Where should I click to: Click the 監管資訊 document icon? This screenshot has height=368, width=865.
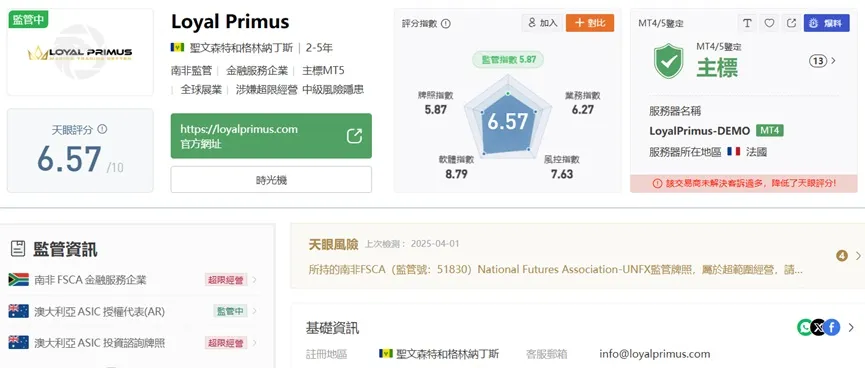coord(18,249)
